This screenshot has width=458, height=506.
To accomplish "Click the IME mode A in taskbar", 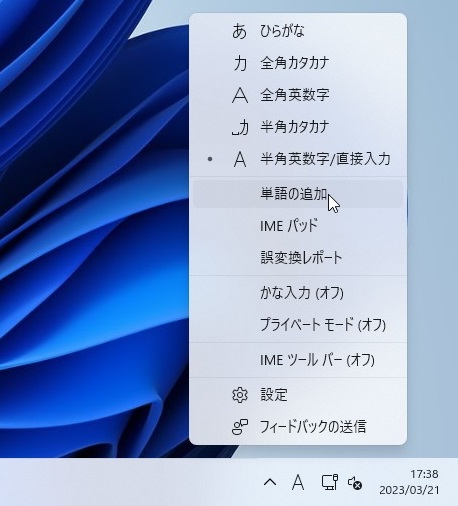I will coord(298,482).
